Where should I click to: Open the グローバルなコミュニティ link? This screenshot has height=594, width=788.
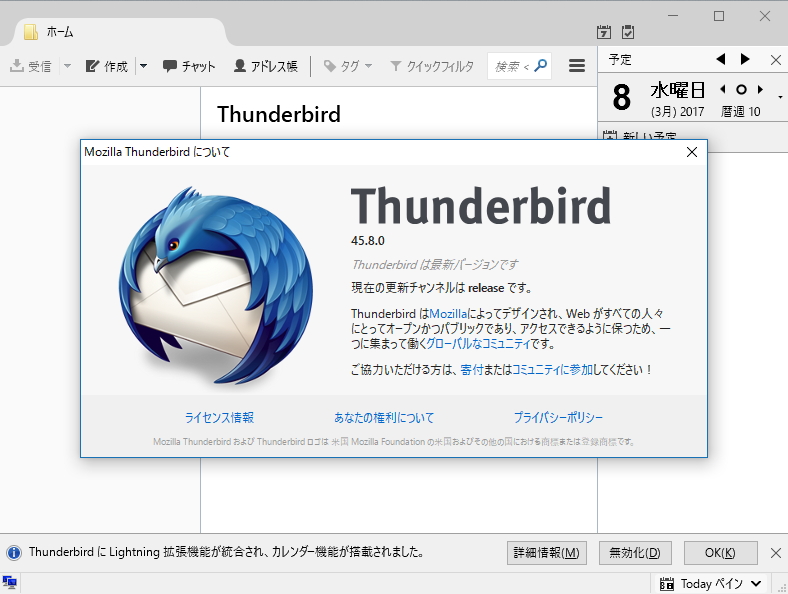tap(478, 344)
